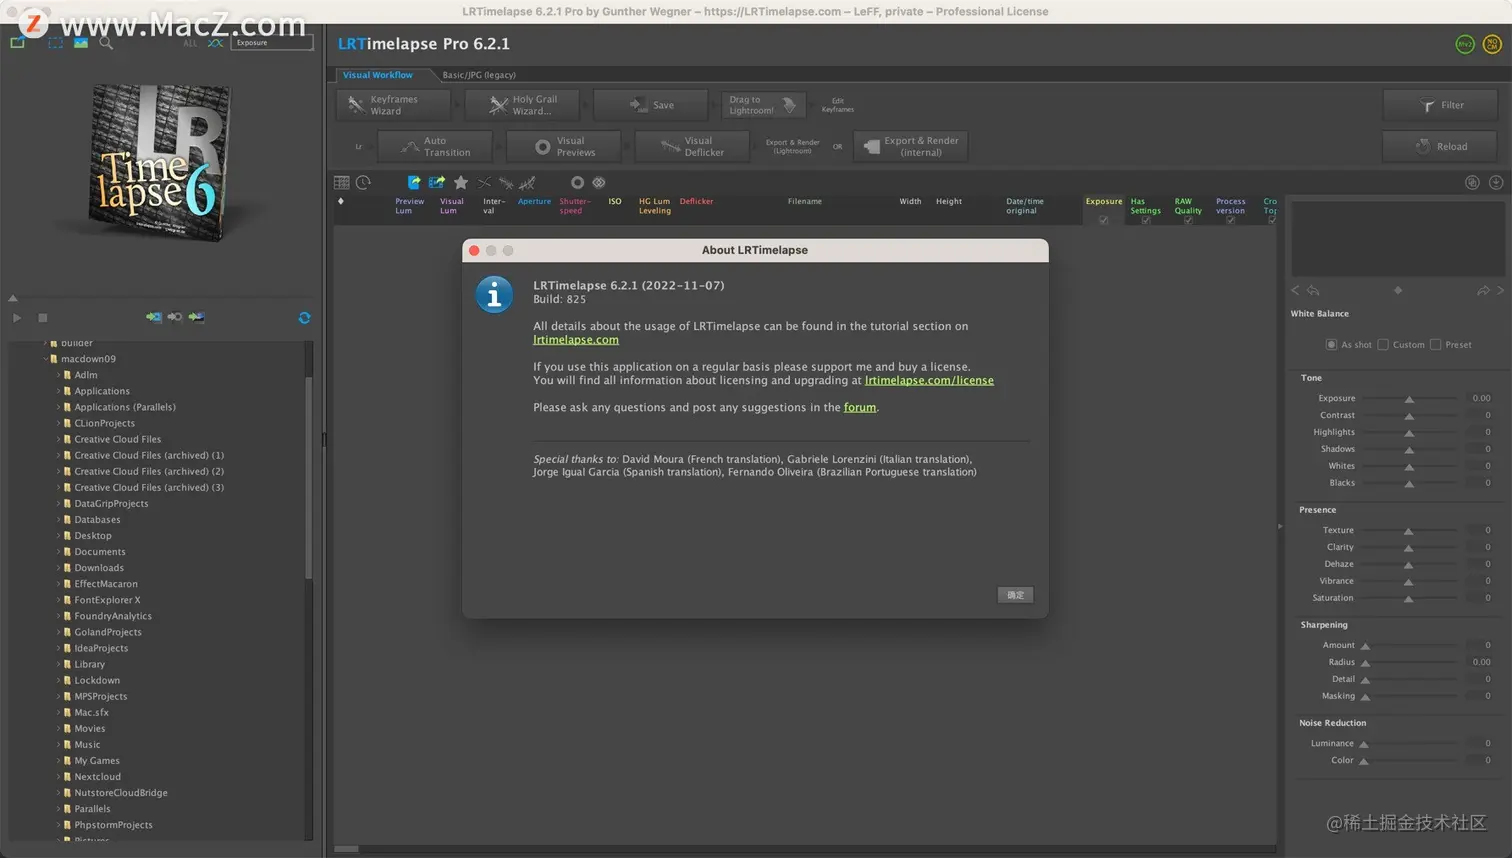Click the diamond keyframe marker below the histogram
This screenshot has height=858, width=1512.
pos(1398,291)
